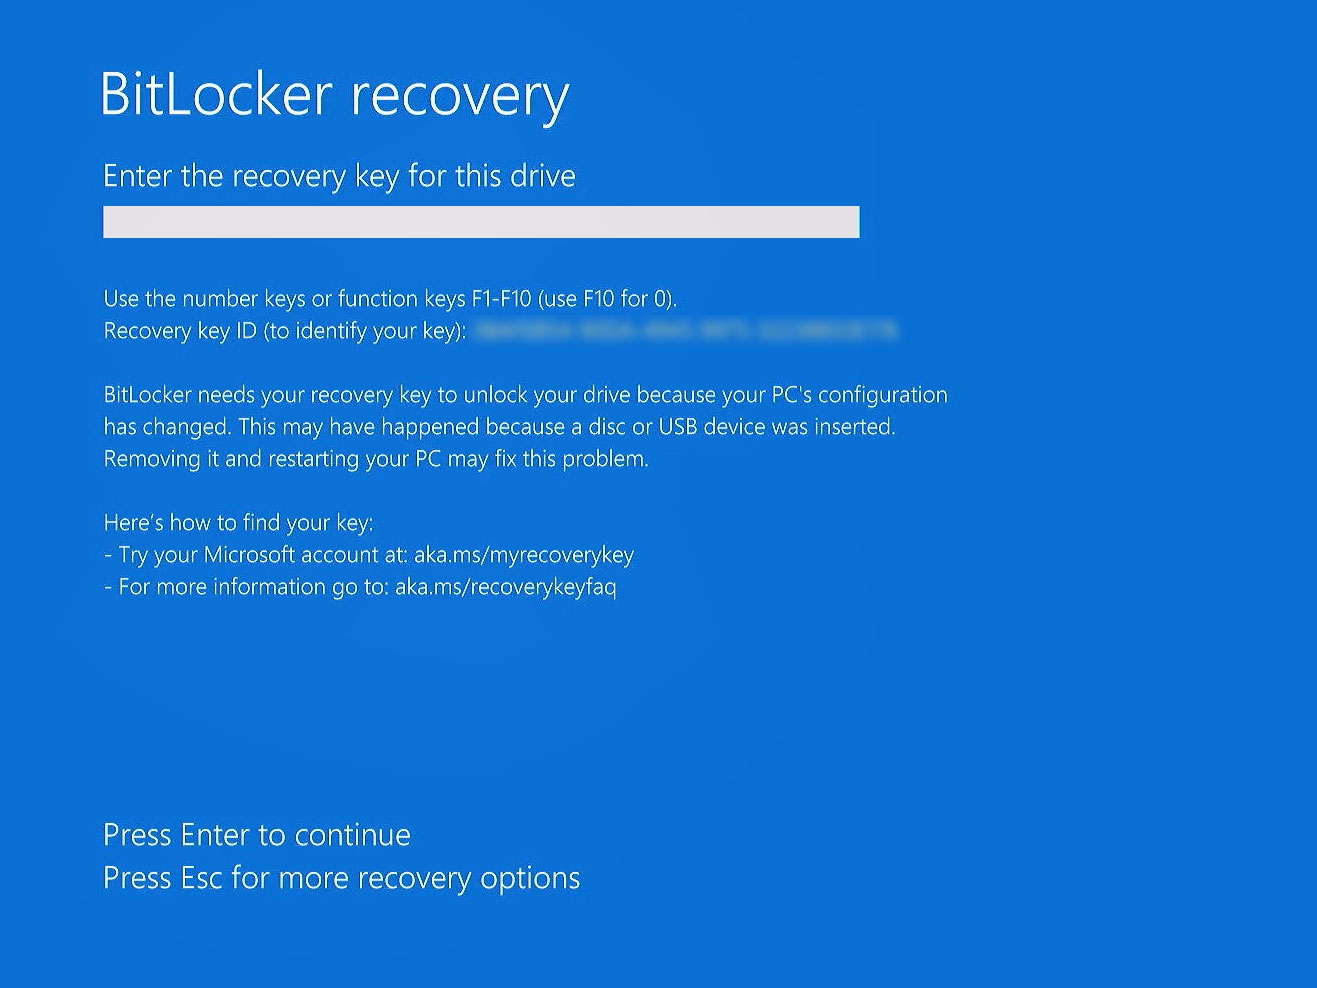Open the aka.ms/recoverykeyfaq link
The image size is (1317, 988).
505,587
